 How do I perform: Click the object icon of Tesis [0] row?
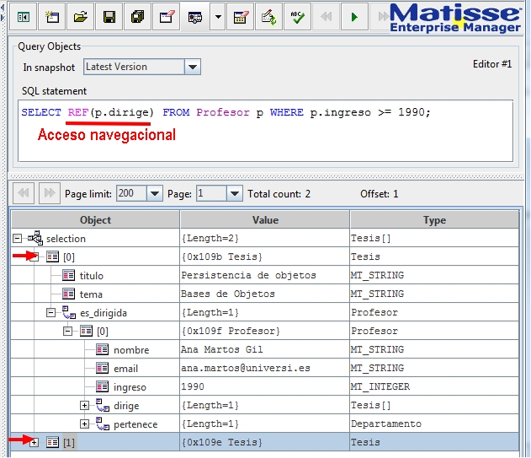point(52,257)
